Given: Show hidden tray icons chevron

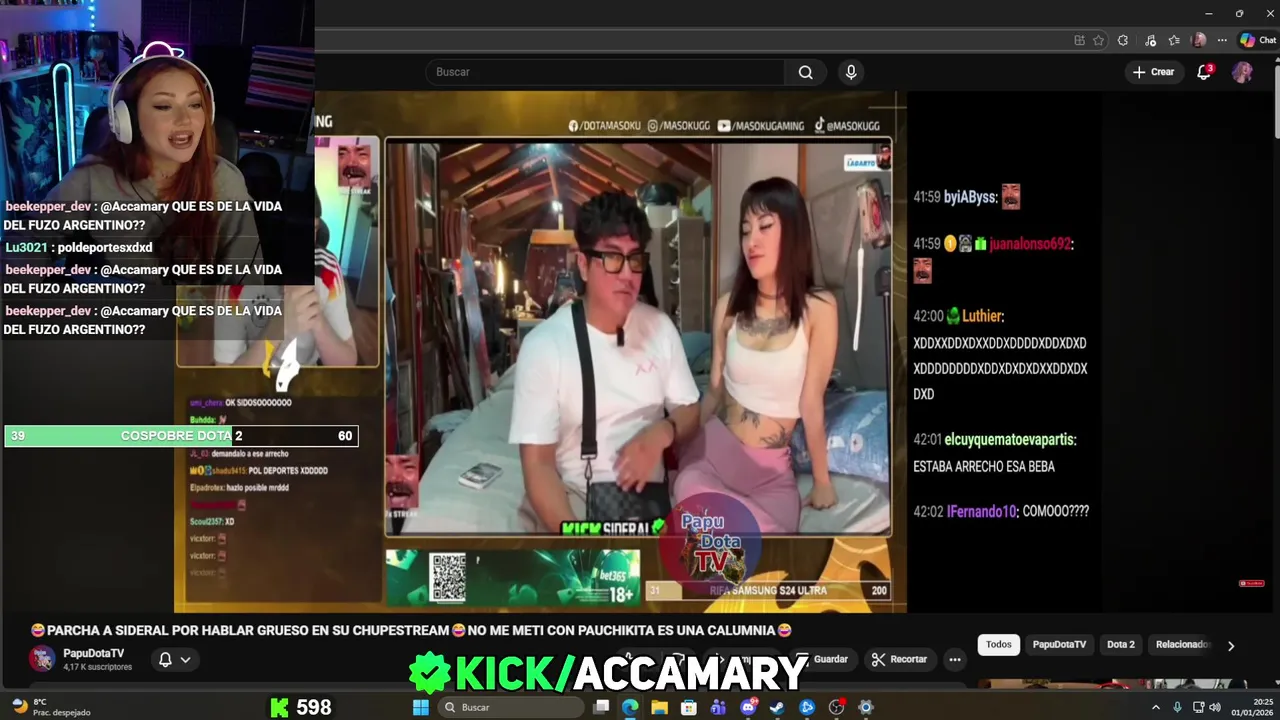Looking at the screenshot, I should pos(1155,707).
